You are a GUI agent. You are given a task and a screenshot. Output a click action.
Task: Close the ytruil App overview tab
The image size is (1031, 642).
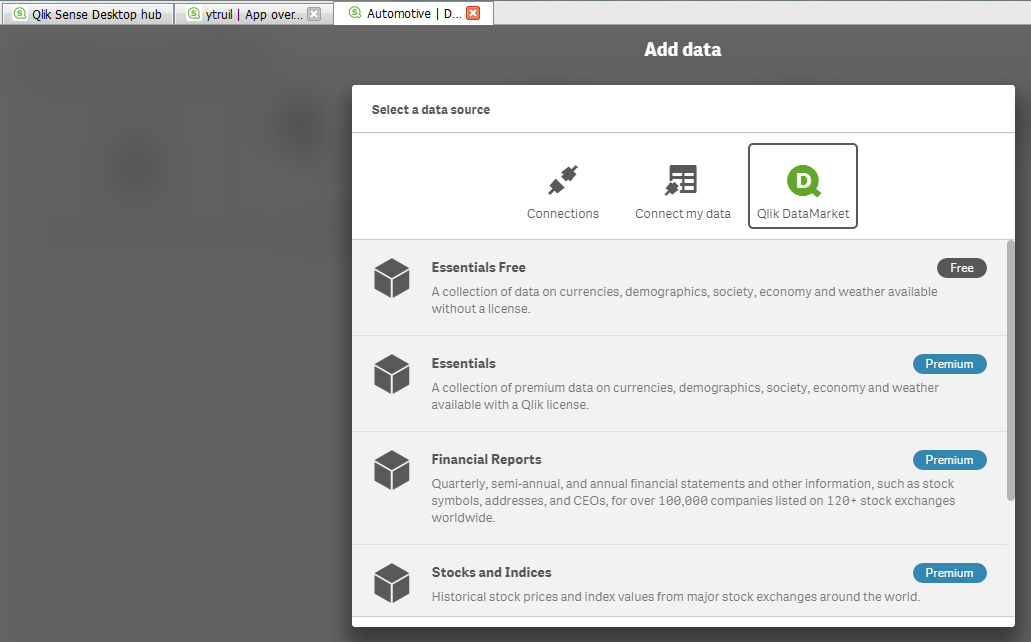click(x=314, y=14)
